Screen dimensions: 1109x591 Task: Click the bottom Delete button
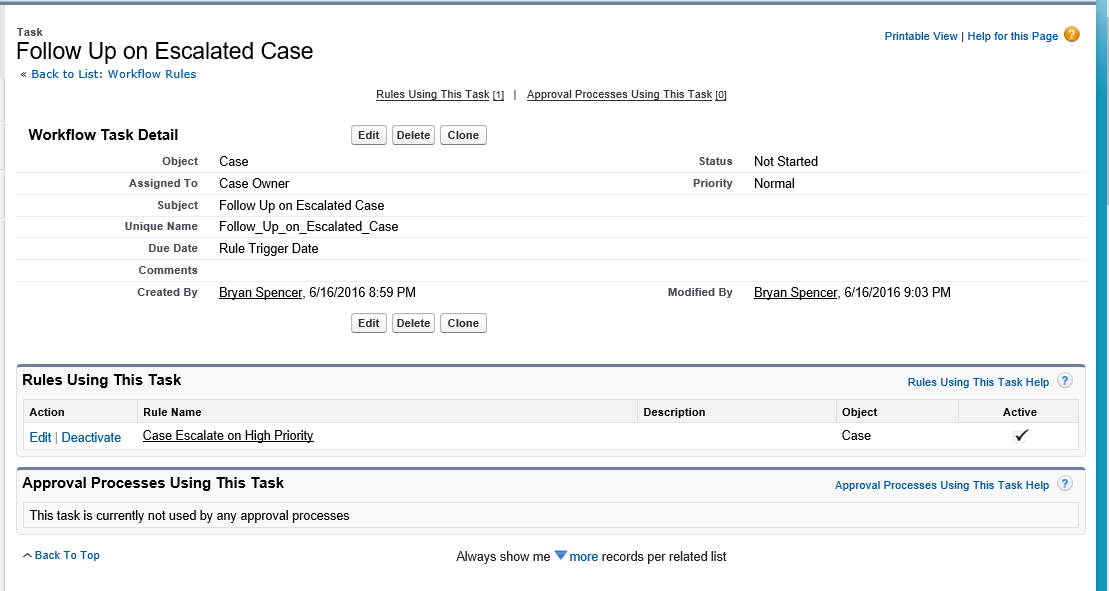tap(412, 323)
